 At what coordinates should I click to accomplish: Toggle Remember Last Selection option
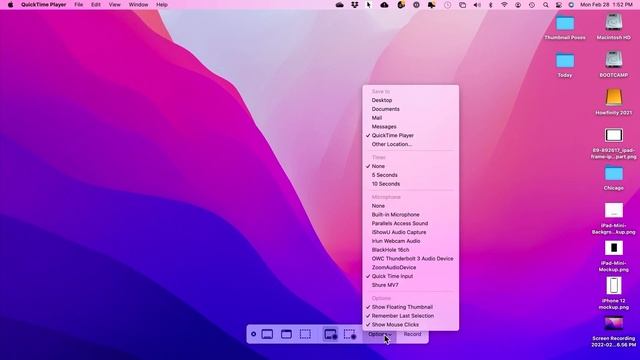point(411,316)
